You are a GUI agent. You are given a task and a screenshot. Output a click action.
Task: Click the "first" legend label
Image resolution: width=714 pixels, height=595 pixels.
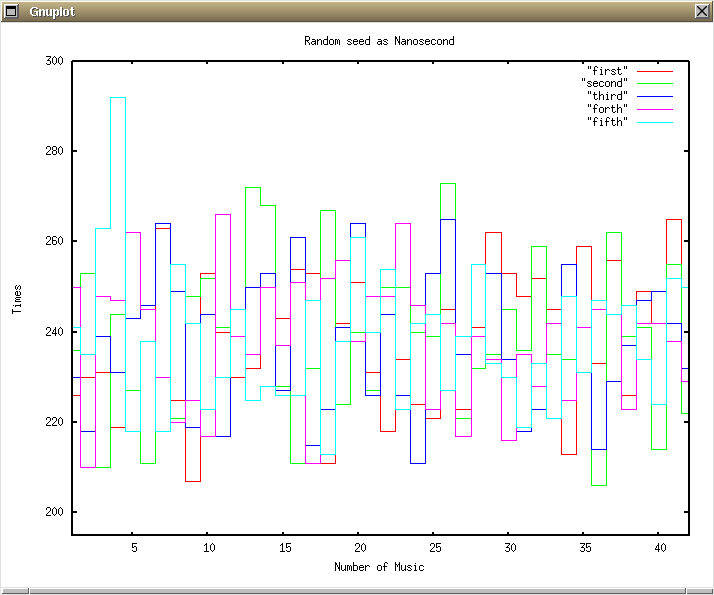[x=607, y=71]
